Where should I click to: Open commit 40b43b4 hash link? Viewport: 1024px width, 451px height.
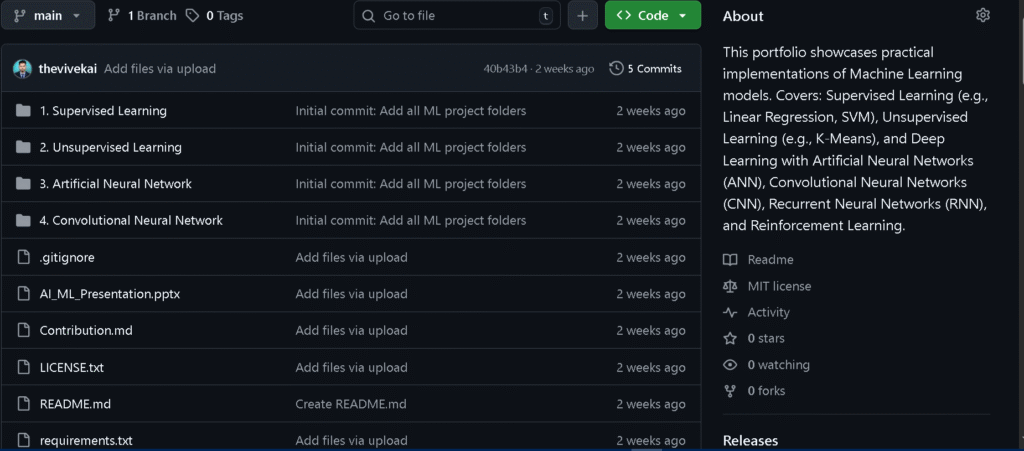tap(505, 69)
